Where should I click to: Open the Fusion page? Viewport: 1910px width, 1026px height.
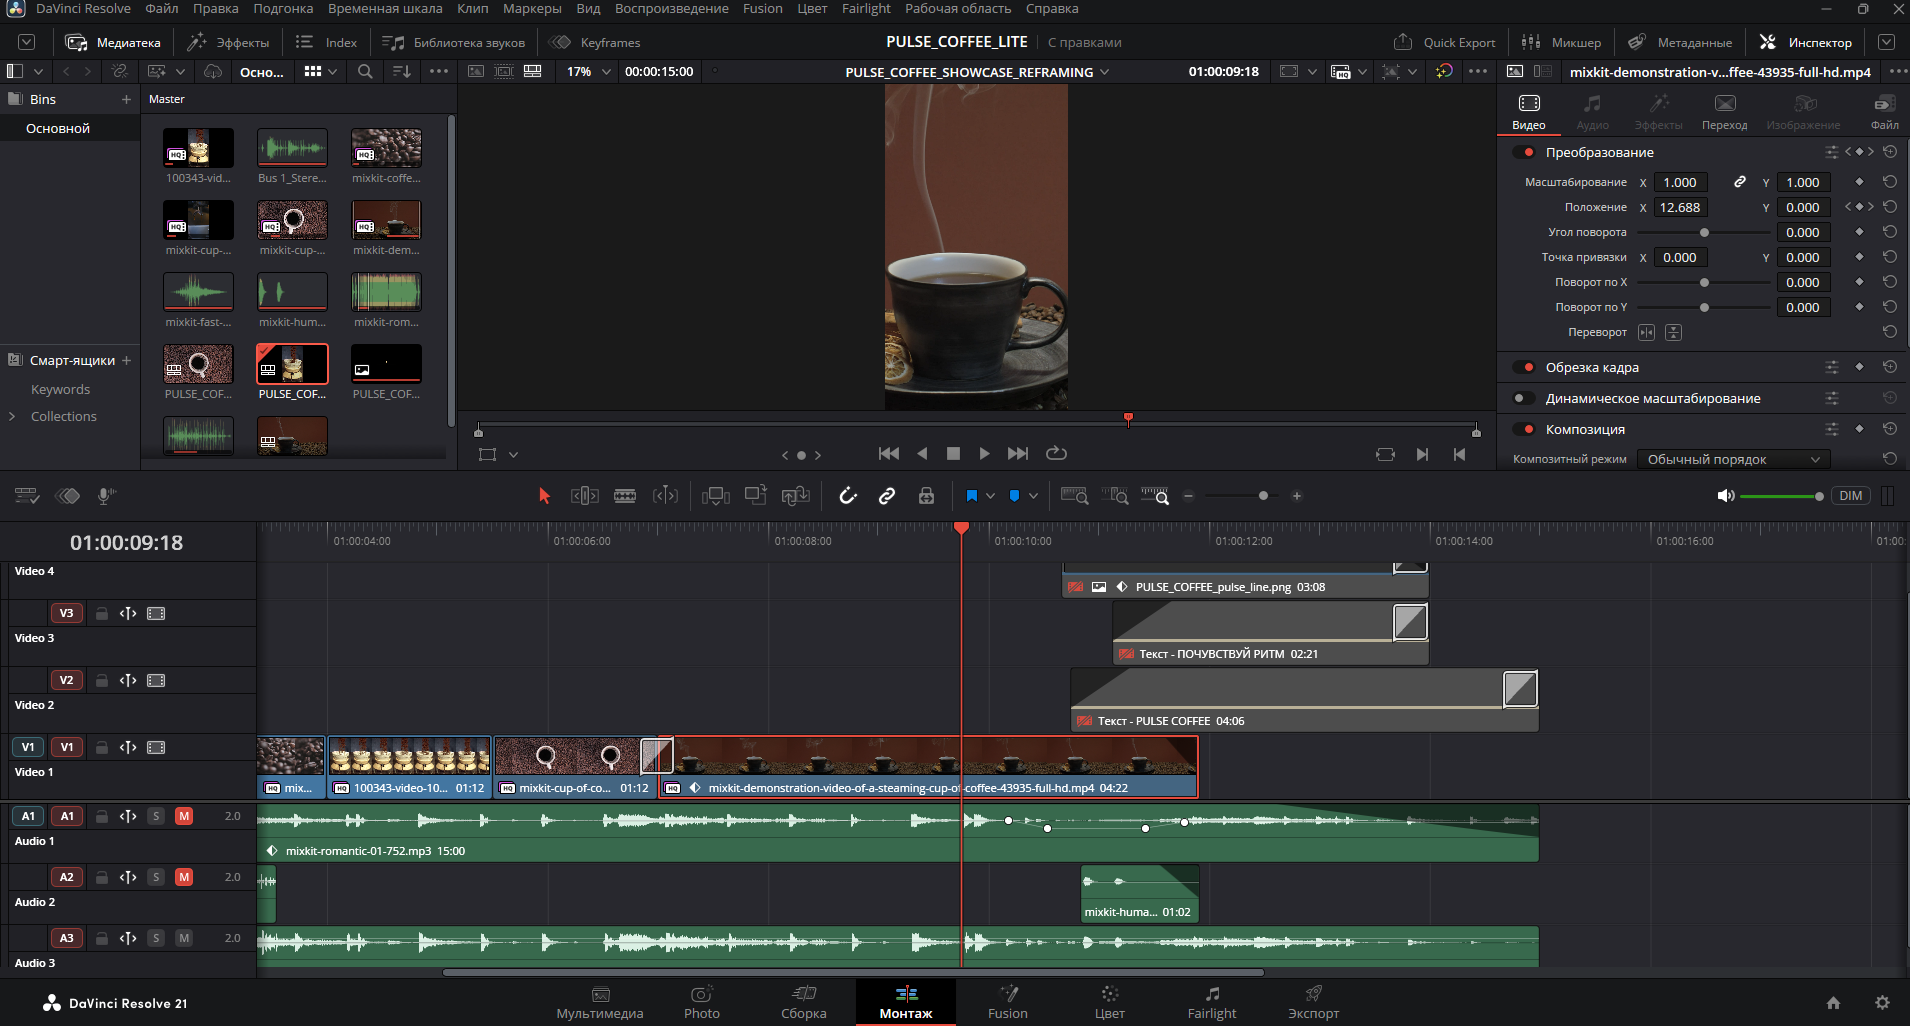(x=1007, y=1002)
